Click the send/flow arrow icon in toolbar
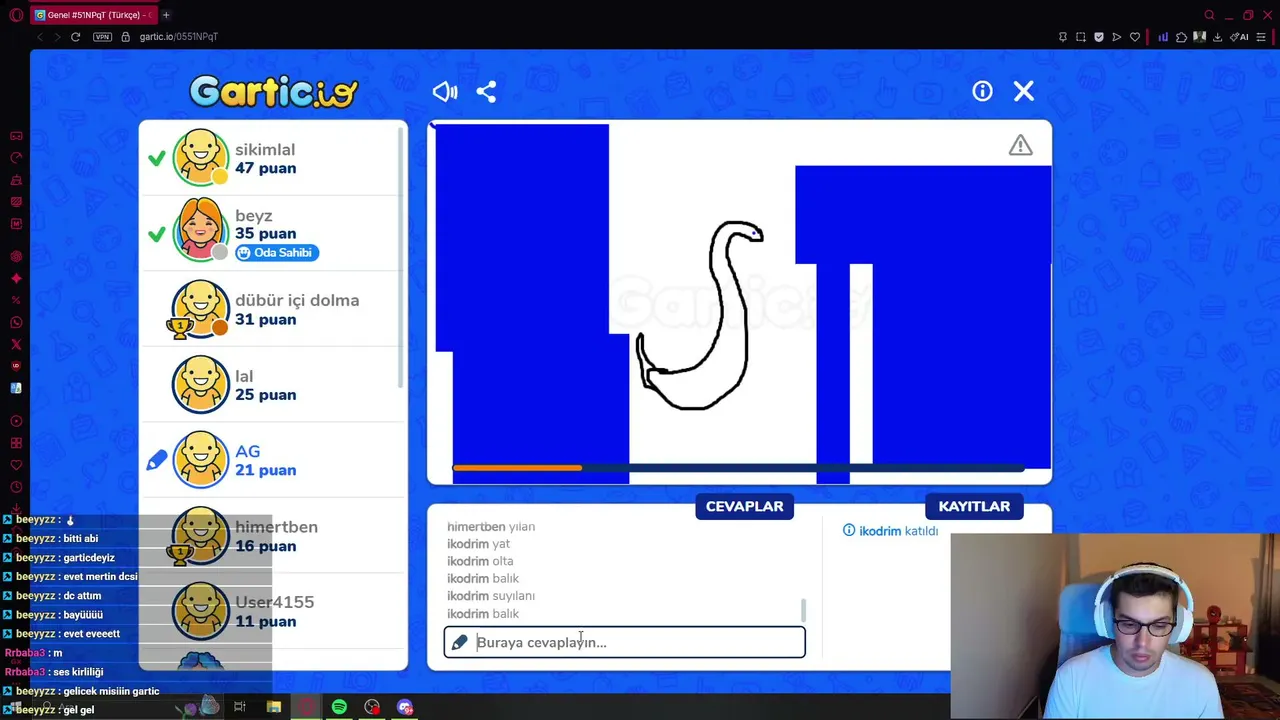Screen dimensions: 1280x720 coord(1116,37)
